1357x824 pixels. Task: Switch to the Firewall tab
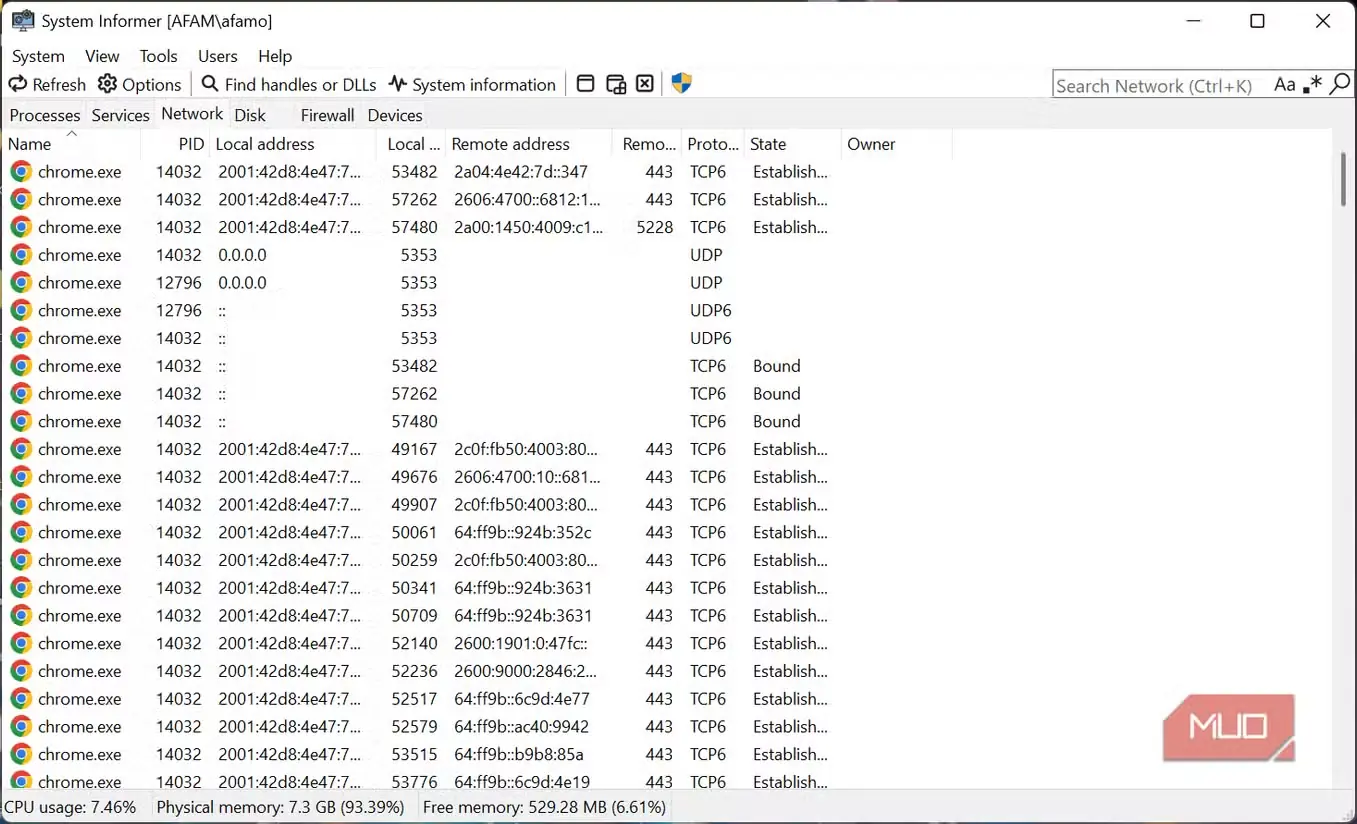pos(327,115)
